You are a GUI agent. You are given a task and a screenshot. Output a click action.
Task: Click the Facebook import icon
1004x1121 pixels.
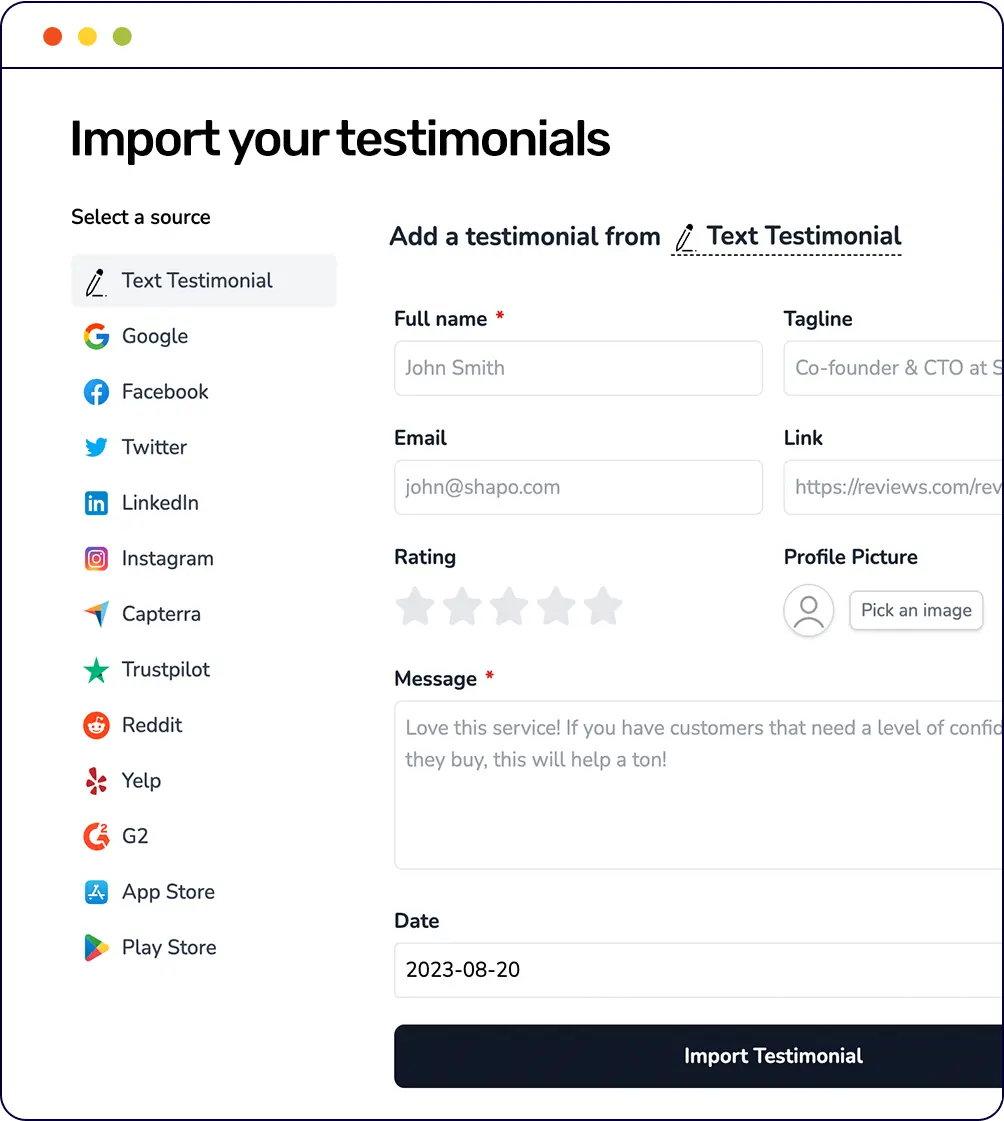pyautogui.click(x=96, y=392)
